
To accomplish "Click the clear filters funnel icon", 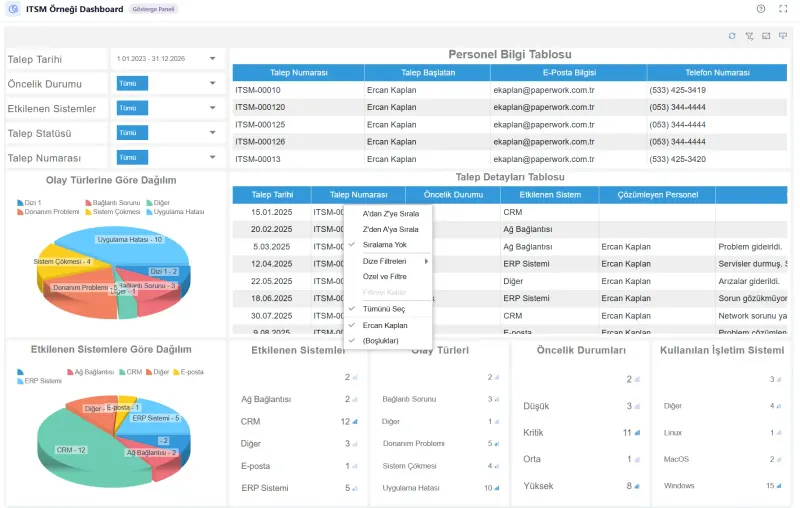I will (749, 36).
